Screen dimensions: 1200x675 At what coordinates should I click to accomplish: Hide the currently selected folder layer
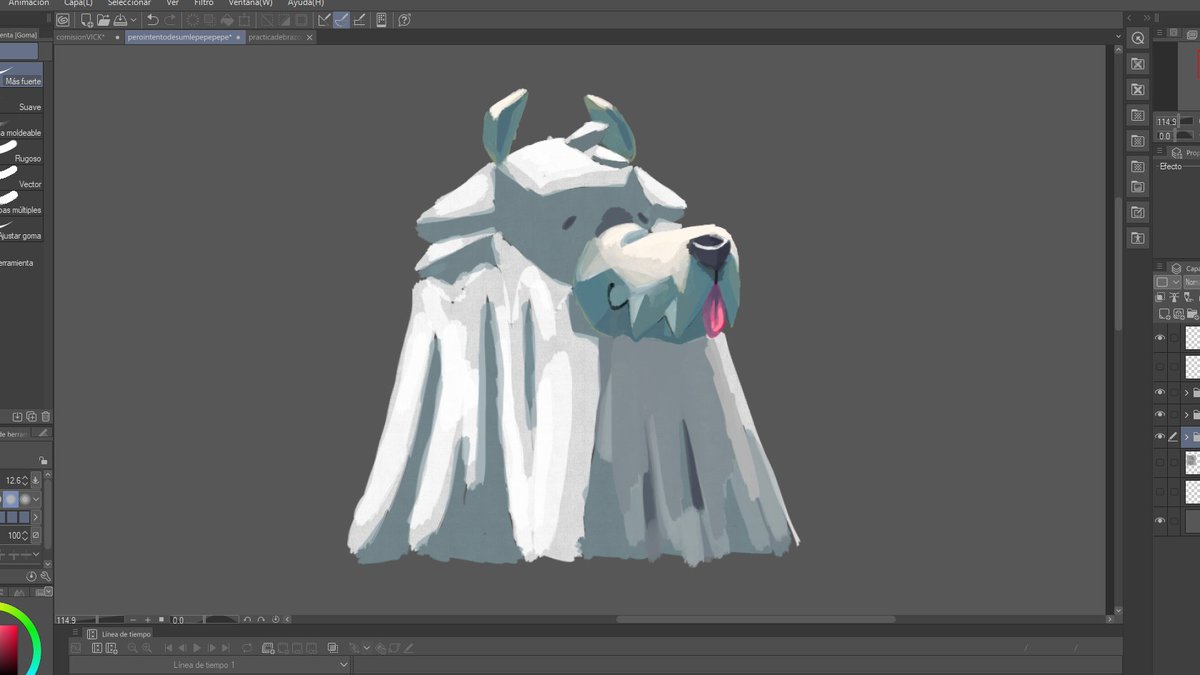tap(1161, 437)
